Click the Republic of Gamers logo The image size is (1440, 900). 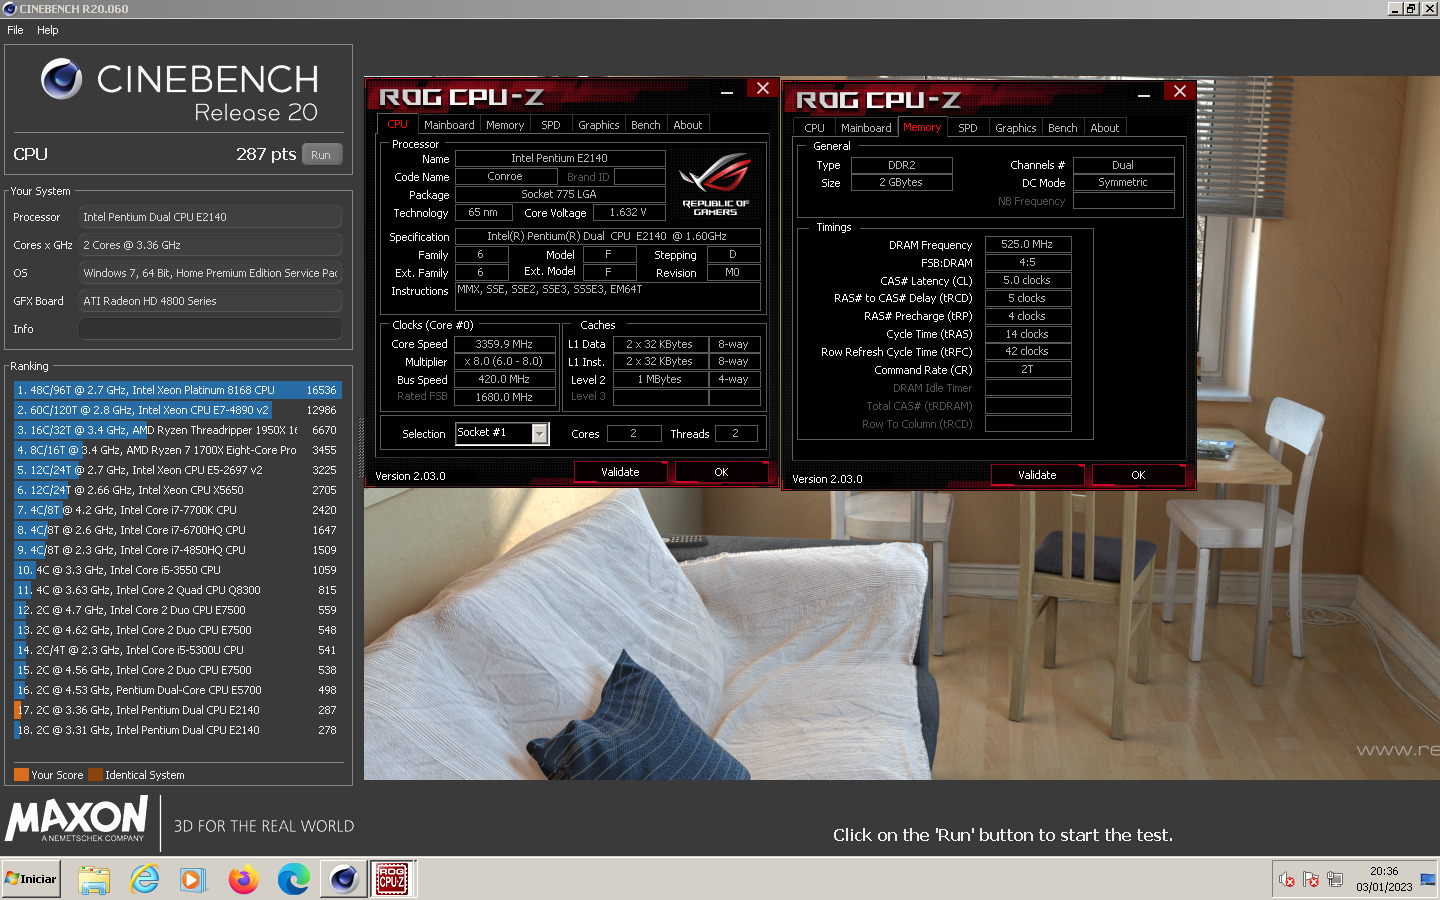click(x=715, y=184)
